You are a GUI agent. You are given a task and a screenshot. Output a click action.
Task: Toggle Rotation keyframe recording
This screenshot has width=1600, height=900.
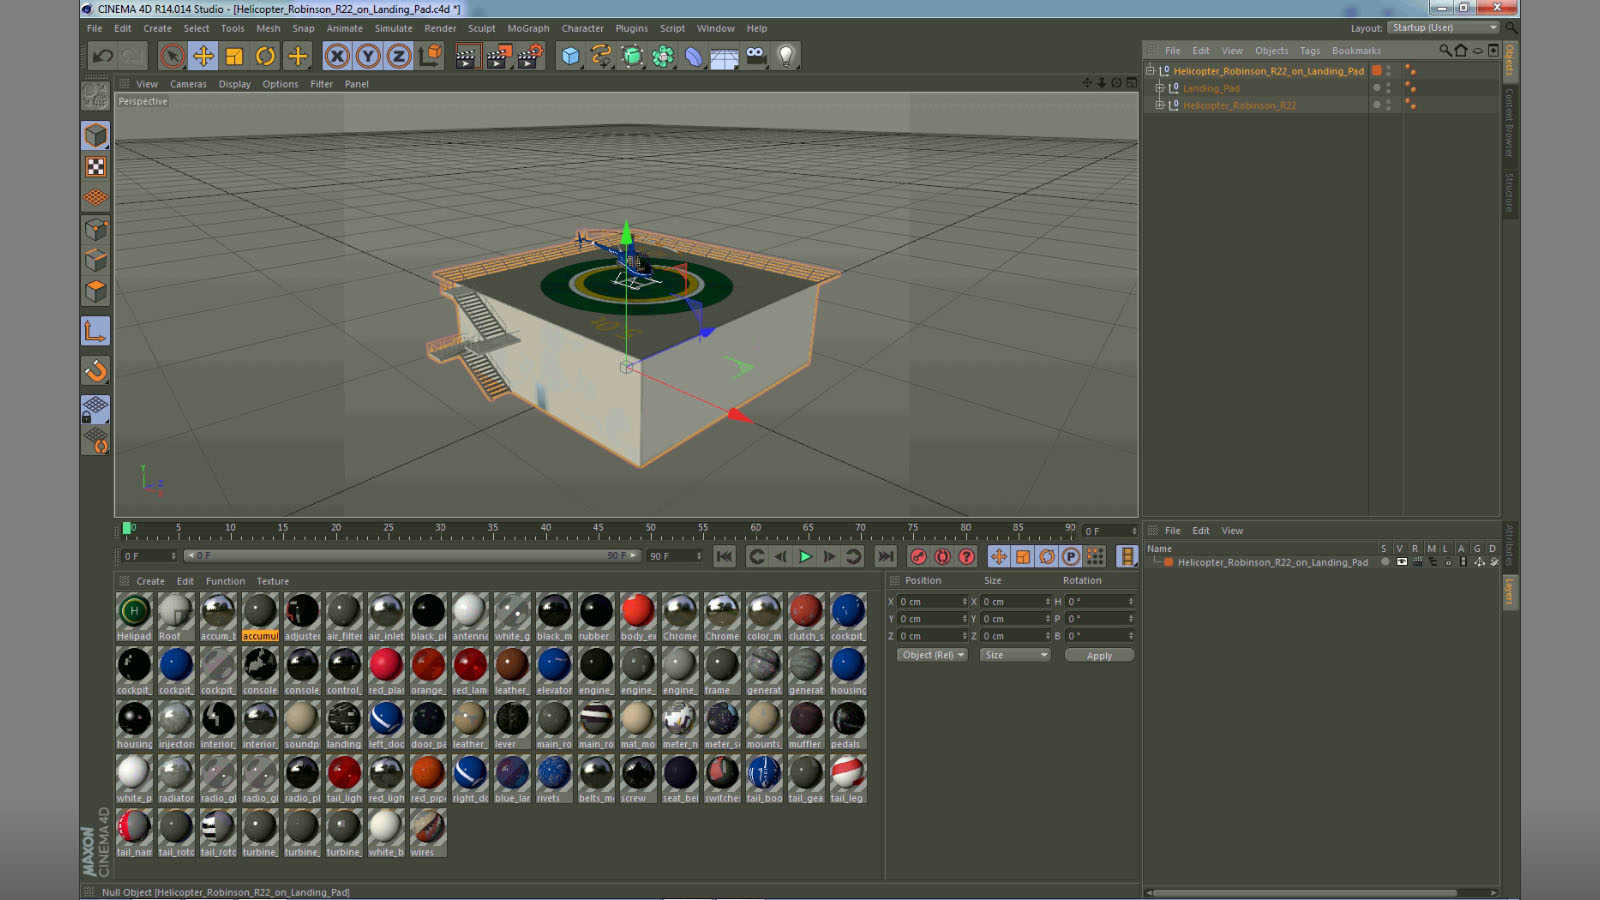tap(1046, 557)
